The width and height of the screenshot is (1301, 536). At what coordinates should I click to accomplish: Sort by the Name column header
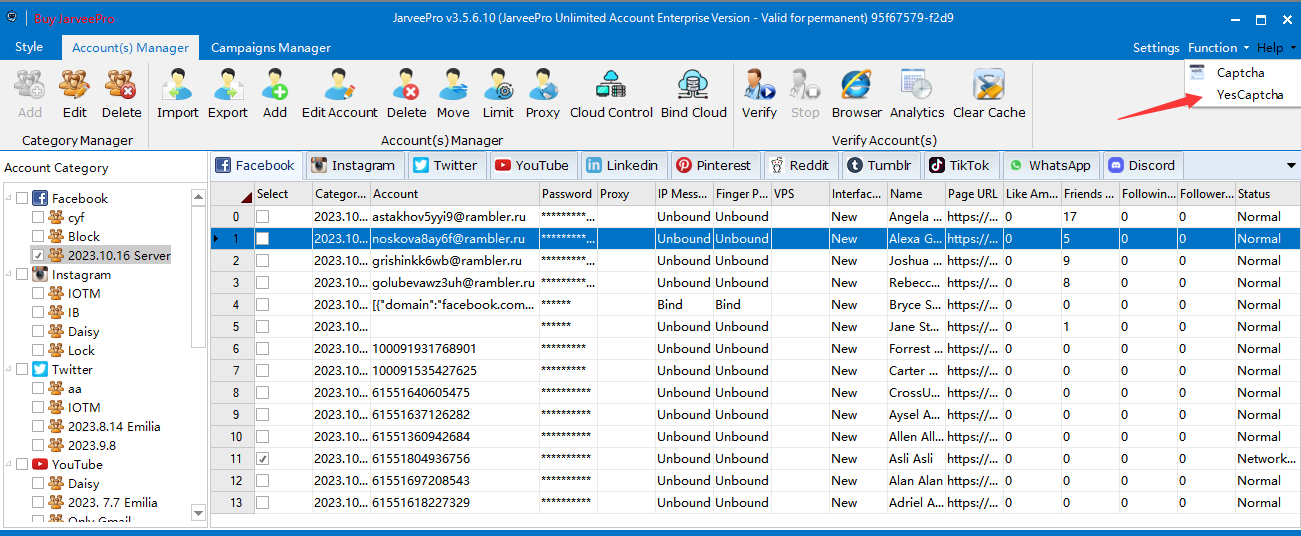click(916, 194)
